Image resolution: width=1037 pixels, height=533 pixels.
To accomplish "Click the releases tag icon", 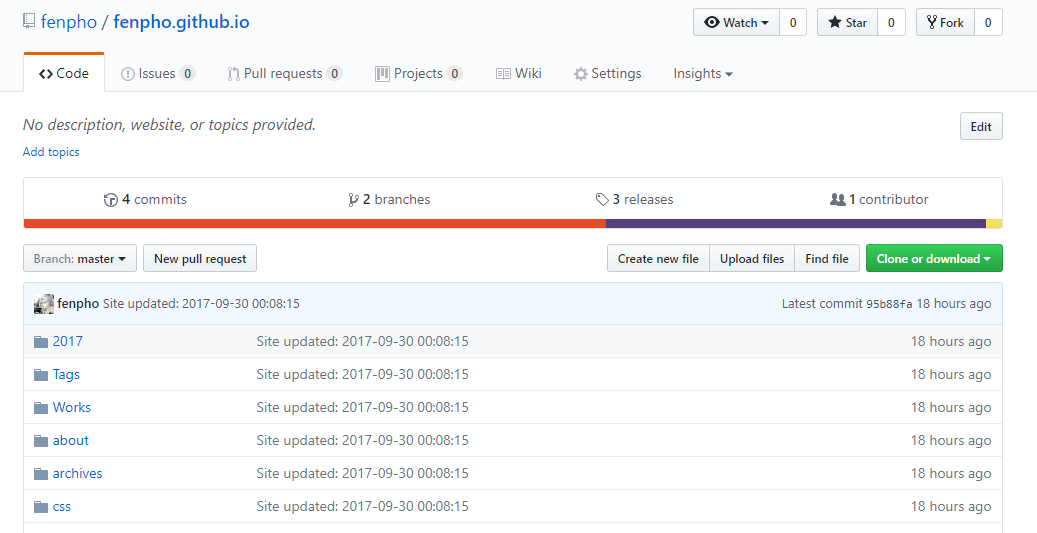I will (x=601, y=199).
